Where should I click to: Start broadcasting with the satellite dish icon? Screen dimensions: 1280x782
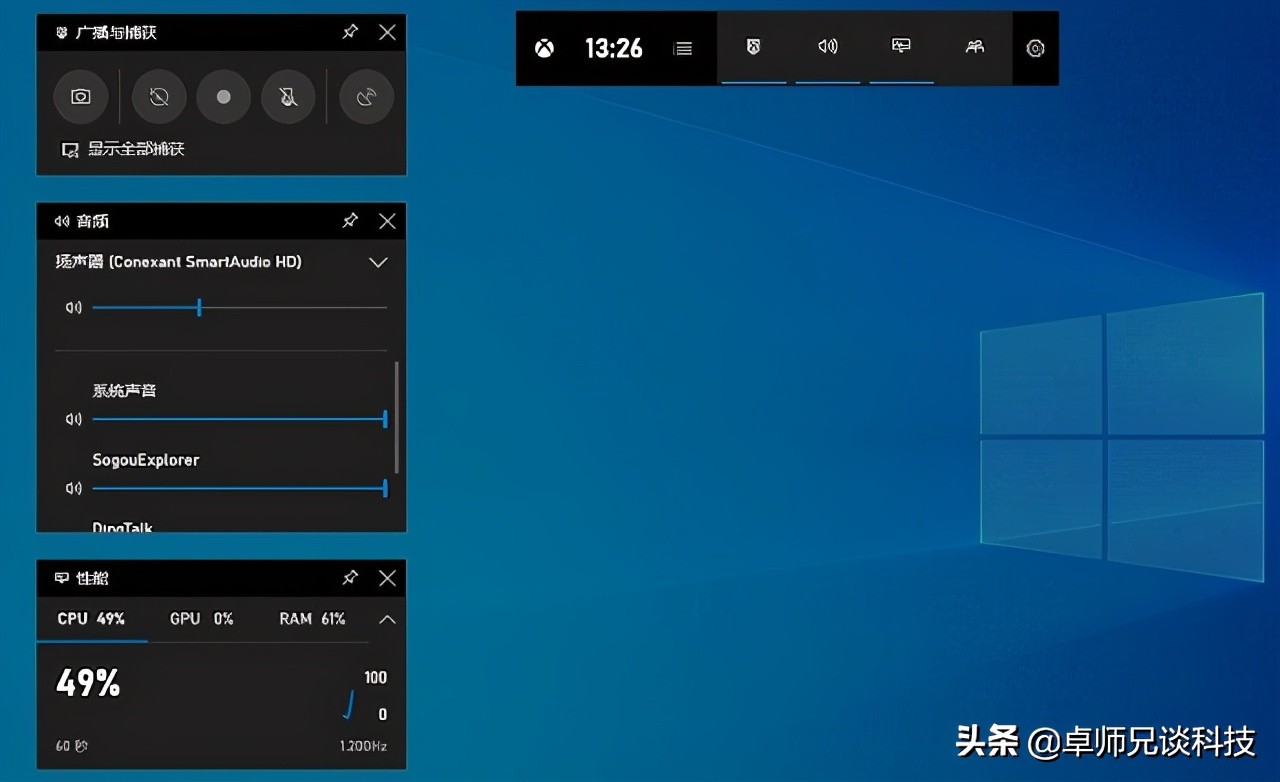(x=367, y=97)
